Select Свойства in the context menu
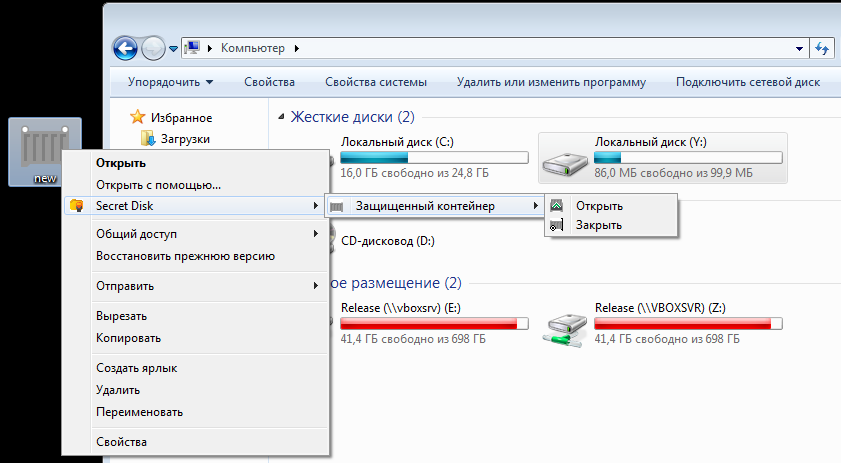 click(x=121, y=442)
